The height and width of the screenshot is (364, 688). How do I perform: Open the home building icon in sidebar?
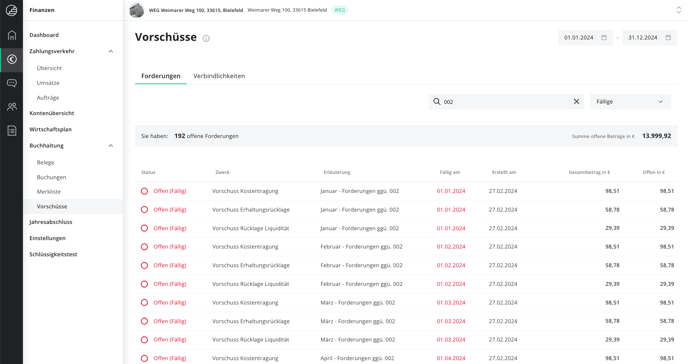click(x=12, y=35)
